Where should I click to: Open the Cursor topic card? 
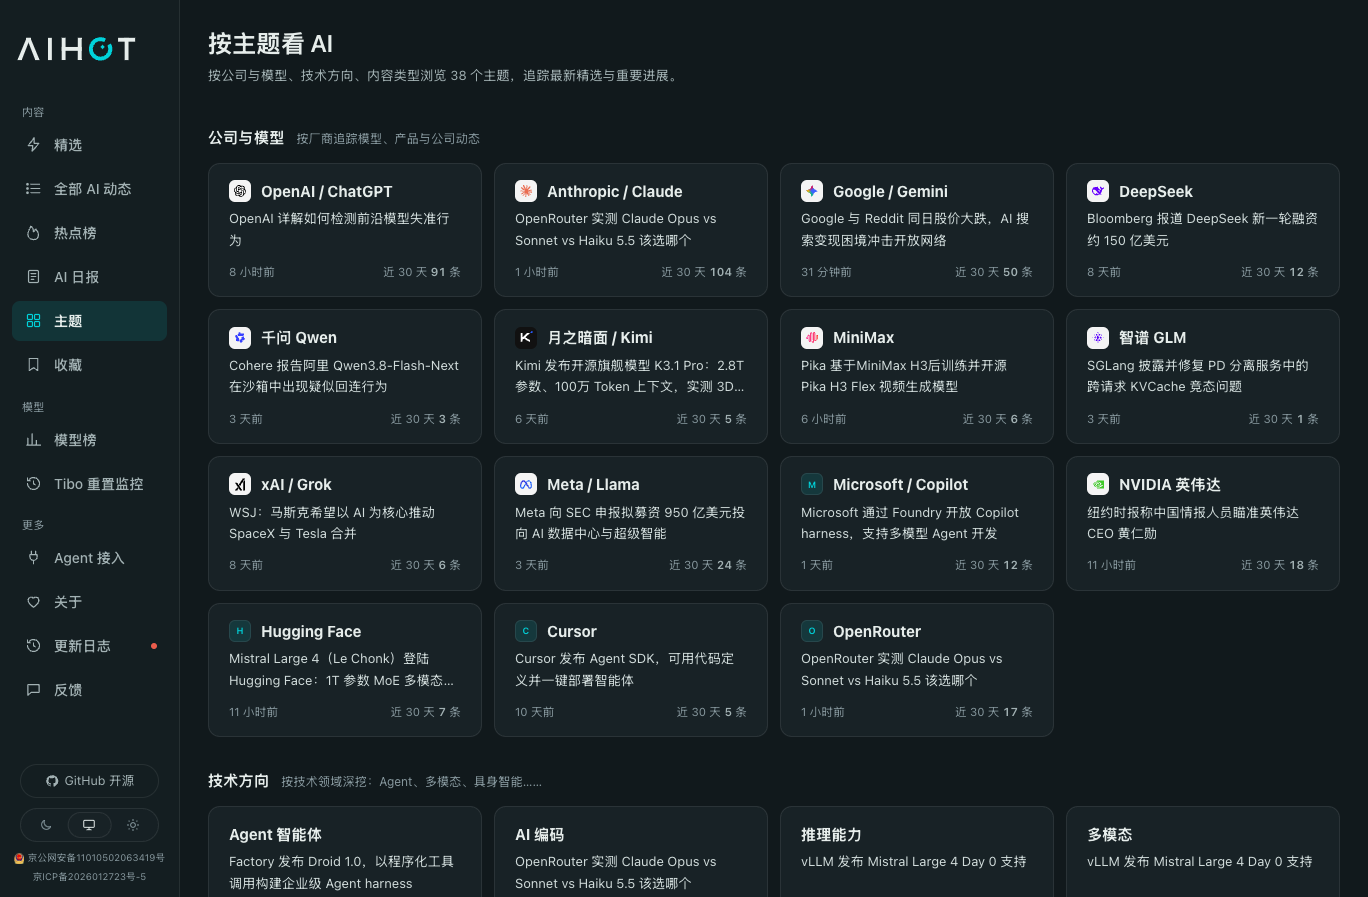coord(631,670)
